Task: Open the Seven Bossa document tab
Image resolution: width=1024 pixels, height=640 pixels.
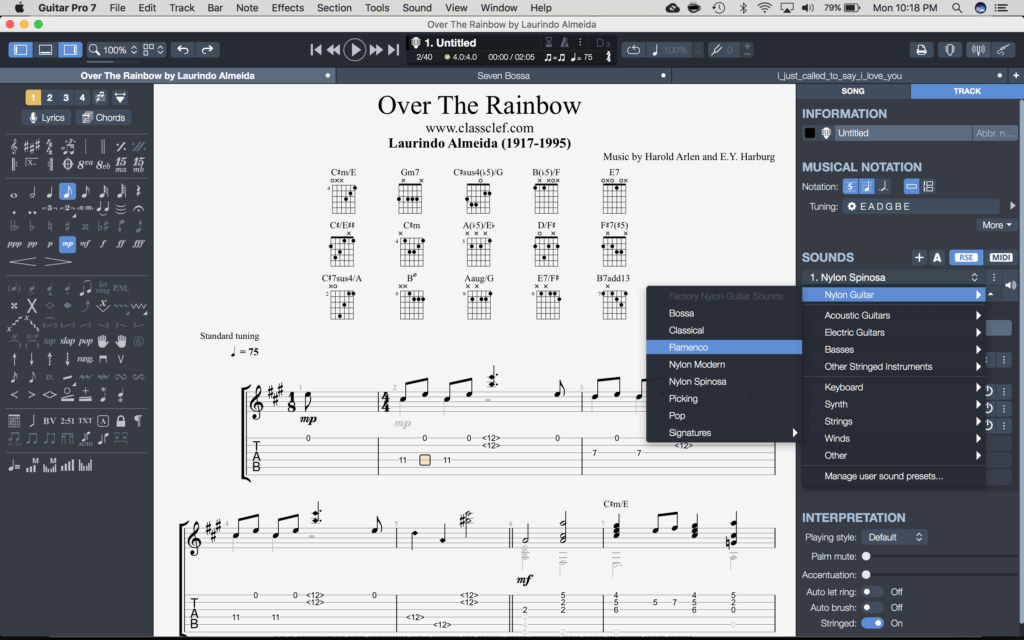Action: click(x=503, y=76)
